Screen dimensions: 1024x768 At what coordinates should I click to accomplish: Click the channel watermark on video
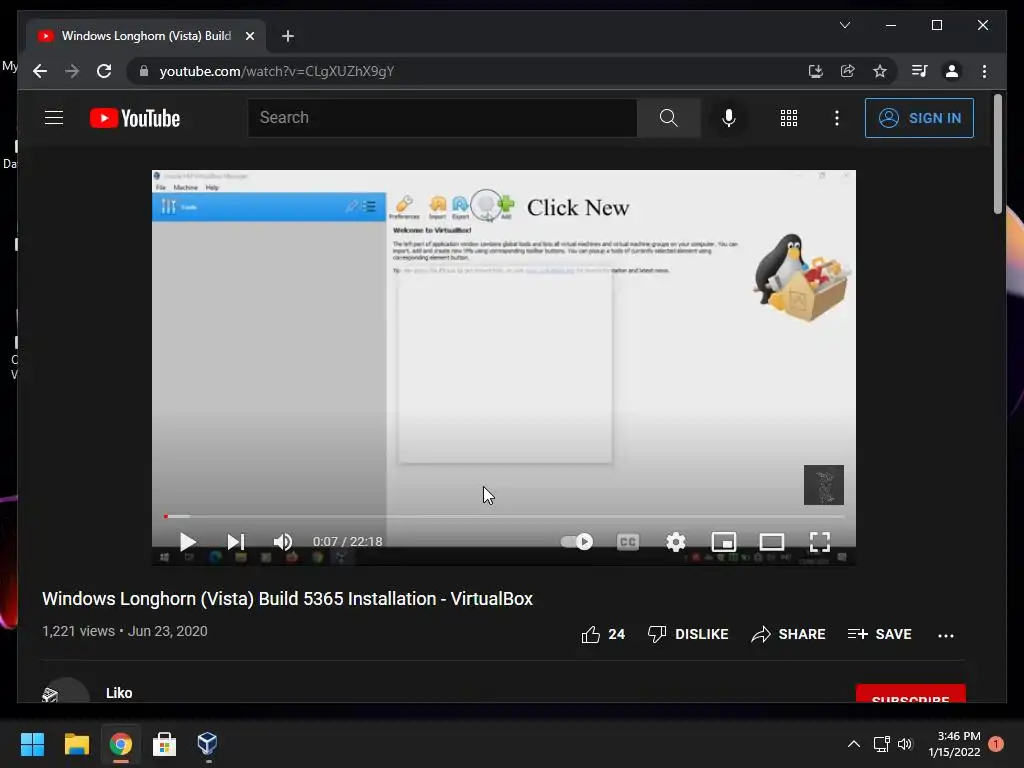tap(824, 485)
